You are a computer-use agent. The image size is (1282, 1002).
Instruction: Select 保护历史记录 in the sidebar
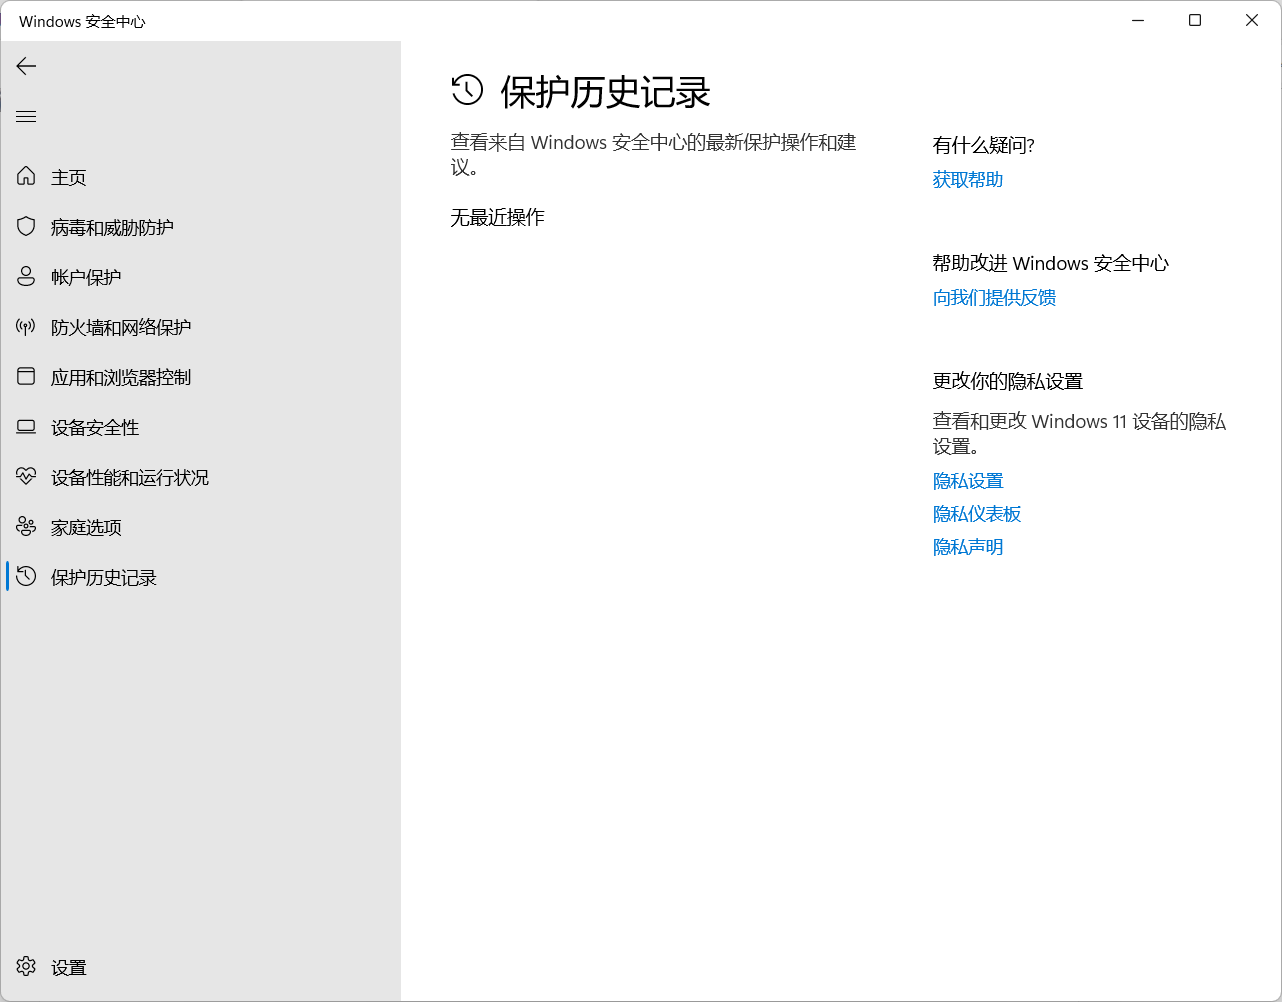(200, 577)
